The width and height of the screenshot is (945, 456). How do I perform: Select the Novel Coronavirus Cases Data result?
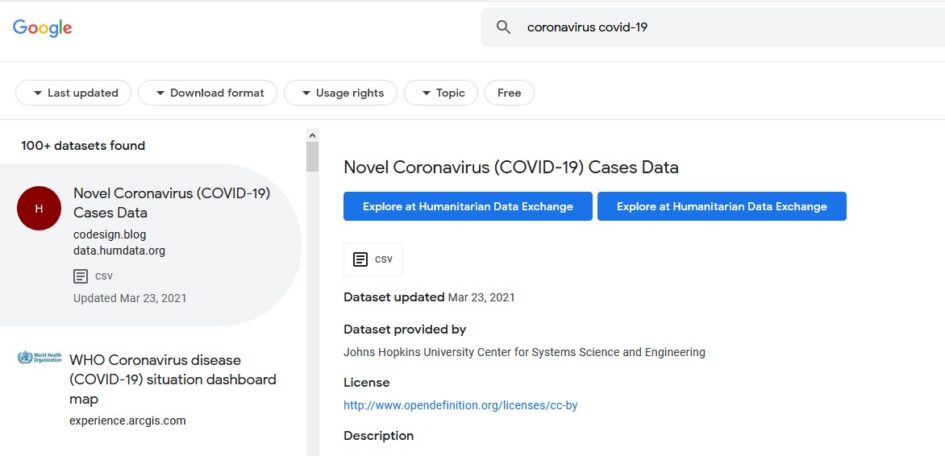coord(151,245)
